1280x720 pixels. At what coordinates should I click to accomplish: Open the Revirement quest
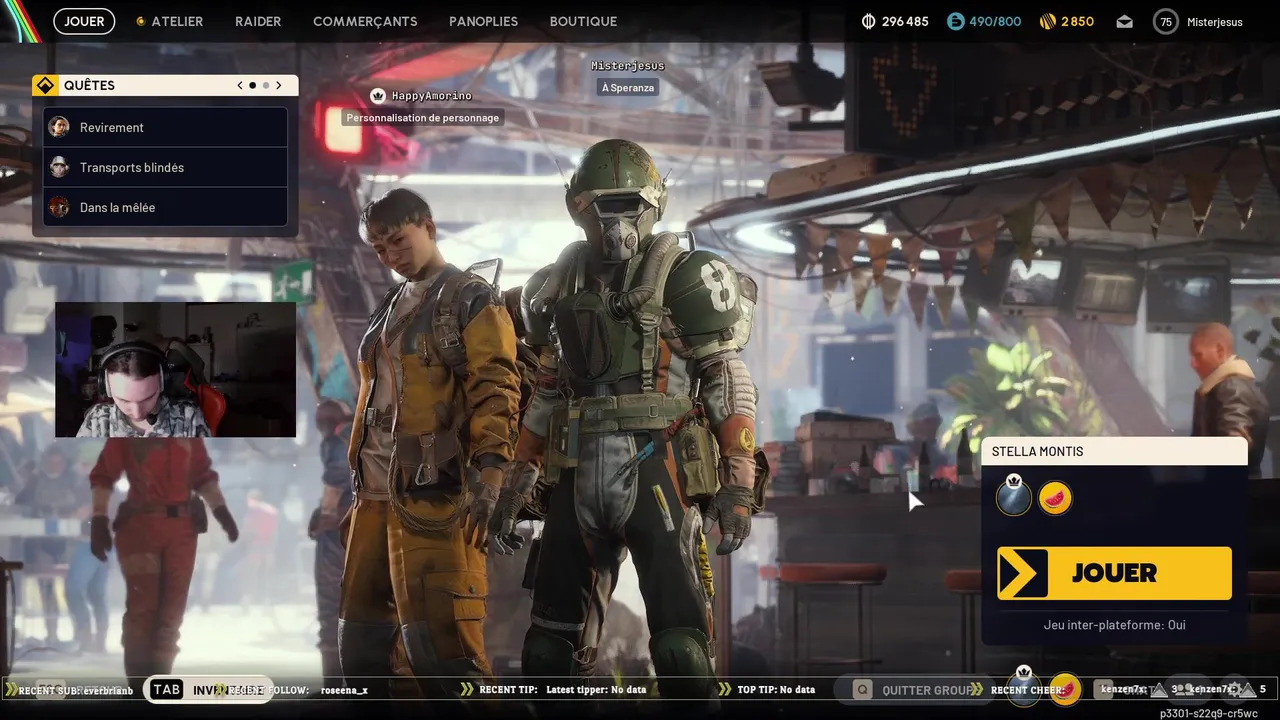click(166, 127)
